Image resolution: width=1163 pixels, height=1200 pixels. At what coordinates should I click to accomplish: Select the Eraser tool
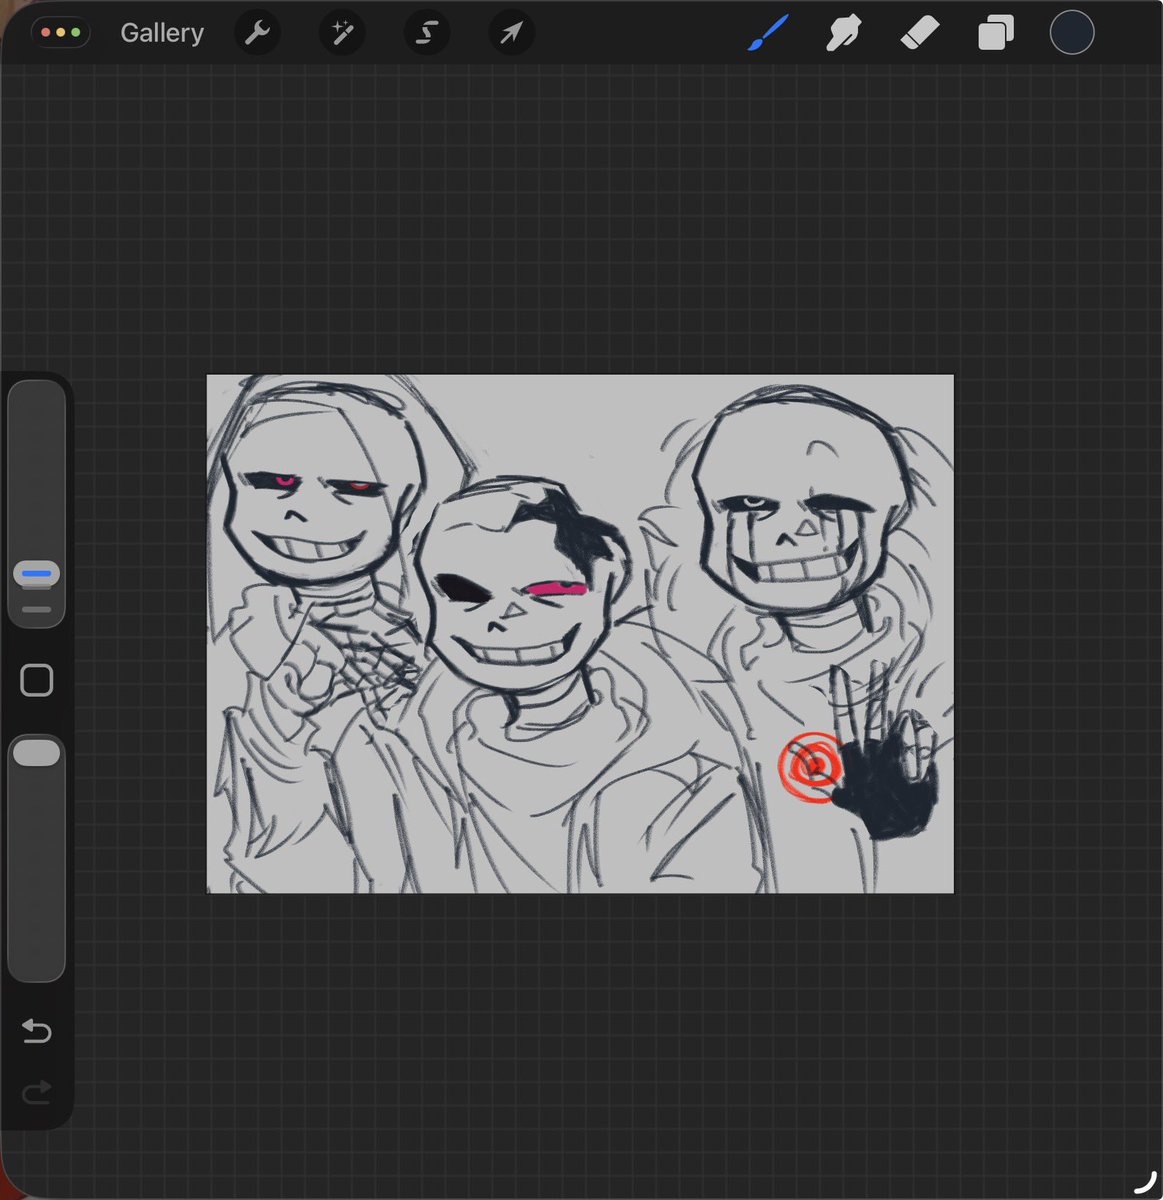click(x=919, y=34)
